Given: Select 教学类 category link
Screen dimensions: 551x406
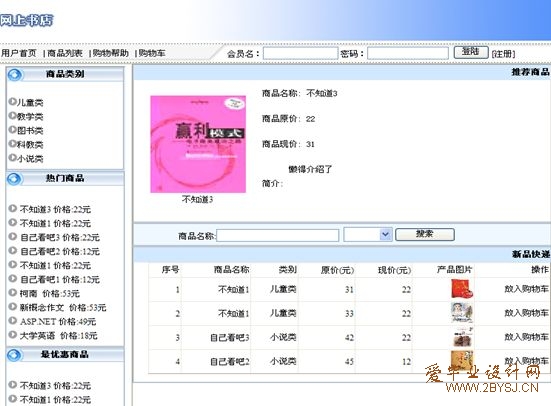Looking at the screenshot, I should coord(30,117).
